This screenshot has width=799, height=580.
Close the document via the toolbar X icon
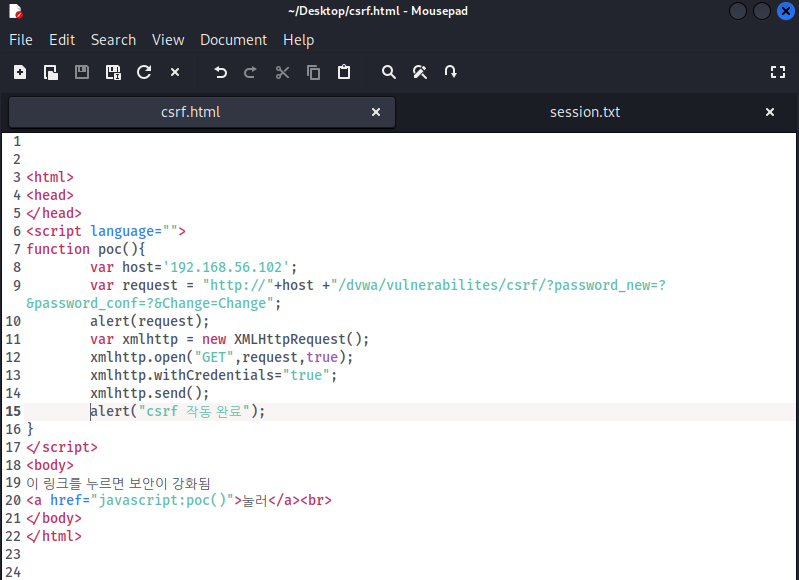tap(175, 72)
